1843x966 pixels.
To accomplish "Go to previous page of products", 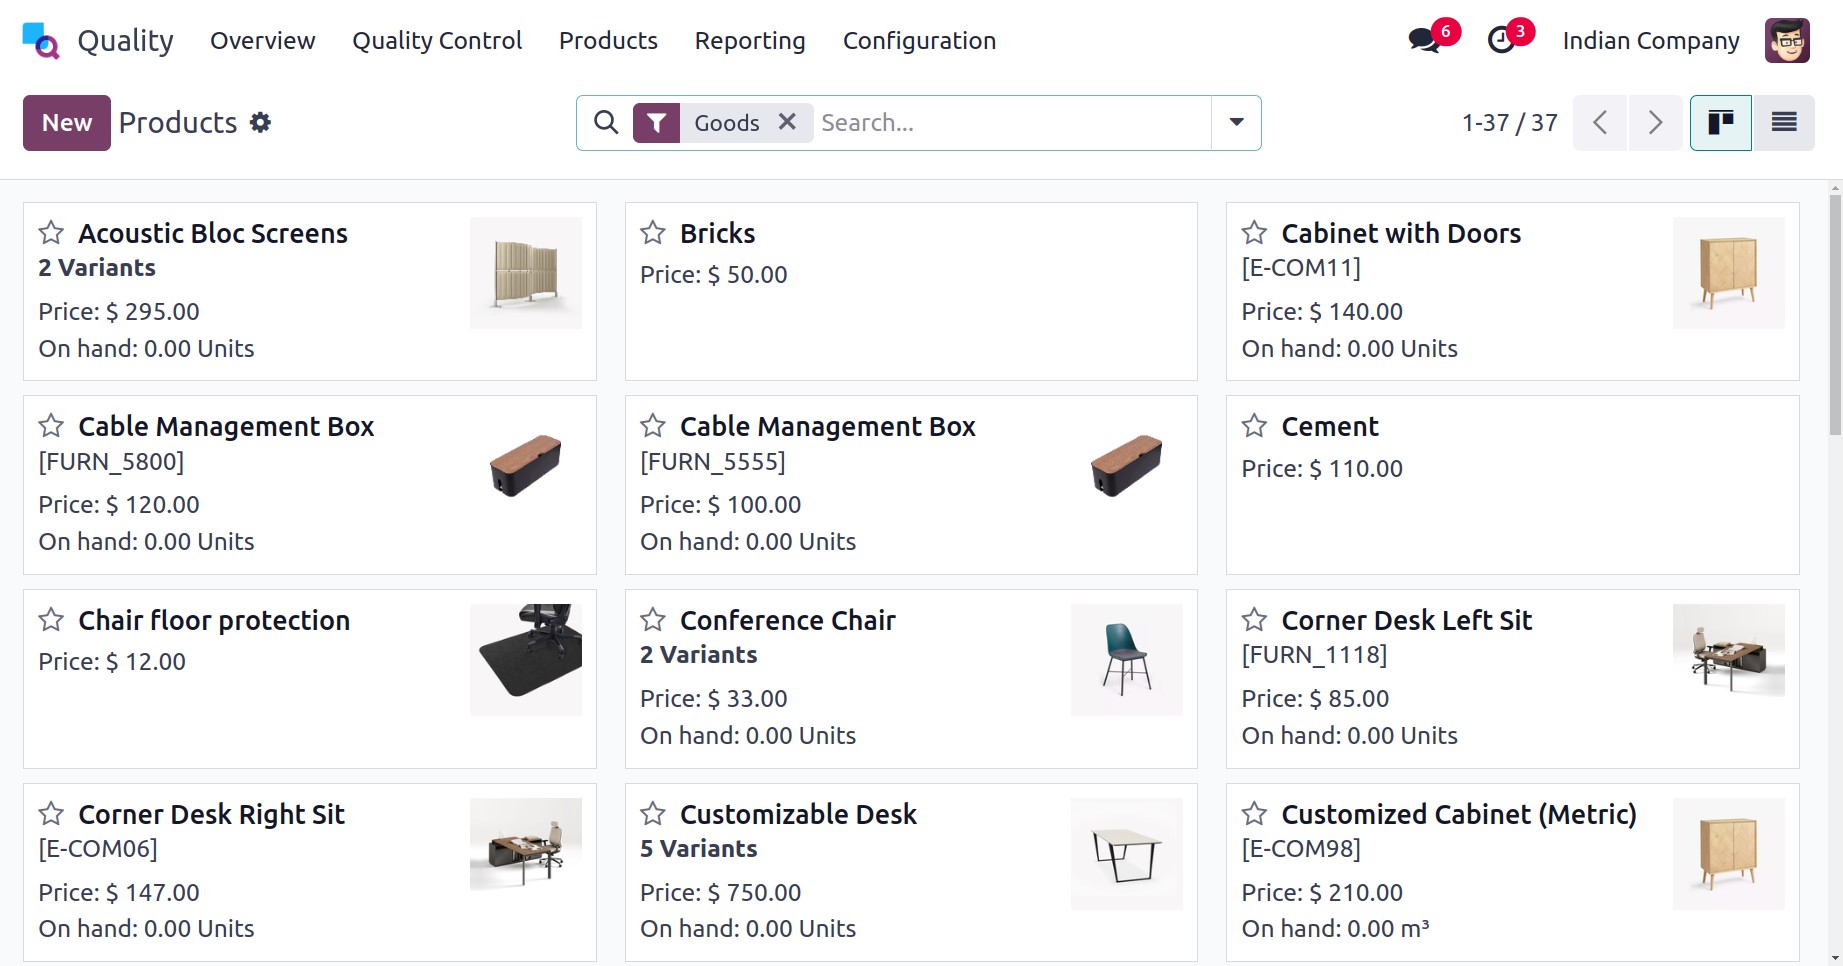I will click(x=1600, y=123).
